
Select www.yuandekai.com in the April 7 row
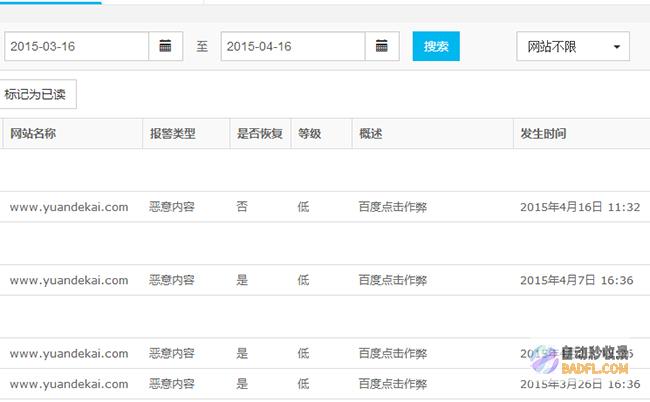point(69,280)
